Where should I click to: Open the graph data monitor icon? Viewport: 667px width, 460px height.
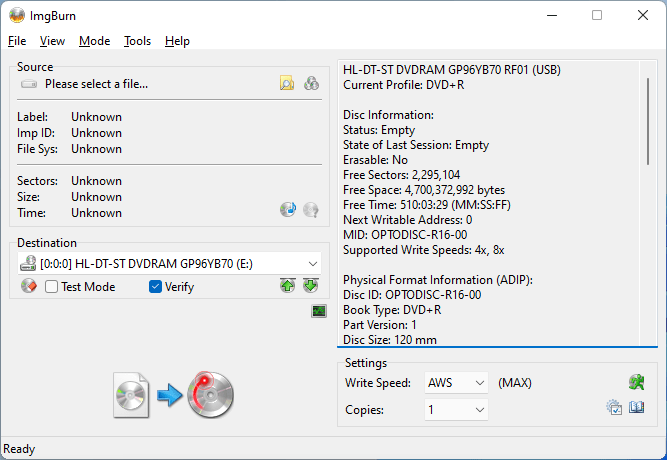(x=319, y=311)
